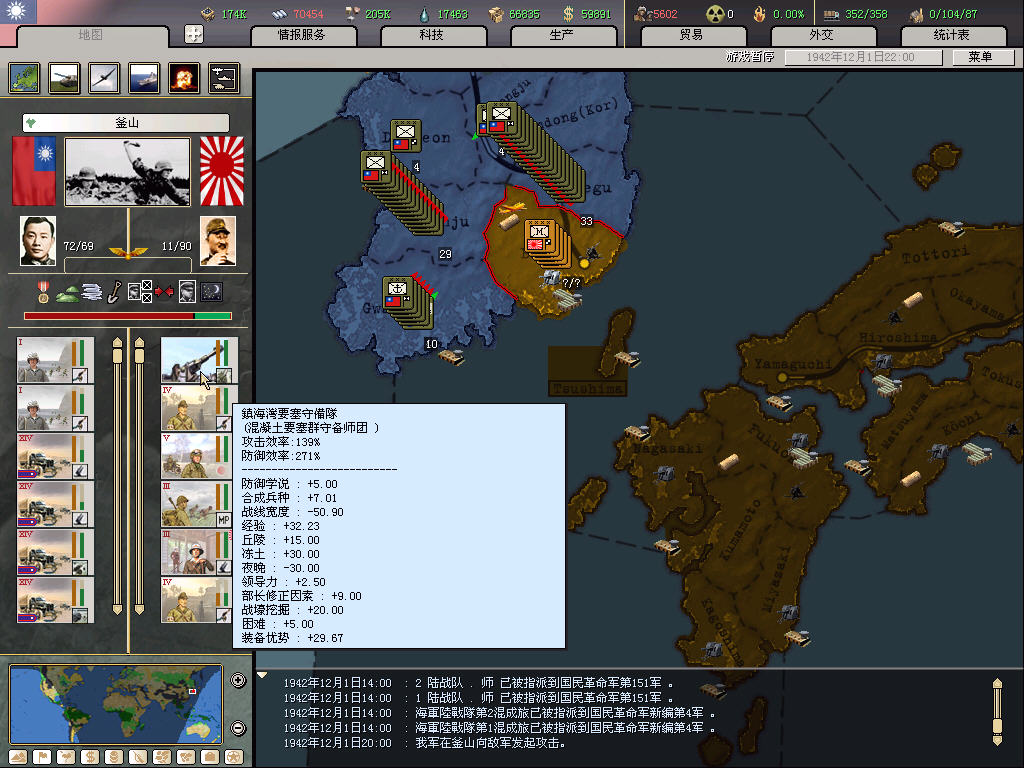The height and width of the screenshot is (768, 1024).
Task: Open the 科技 technology tab
Action: click(432, 35)
